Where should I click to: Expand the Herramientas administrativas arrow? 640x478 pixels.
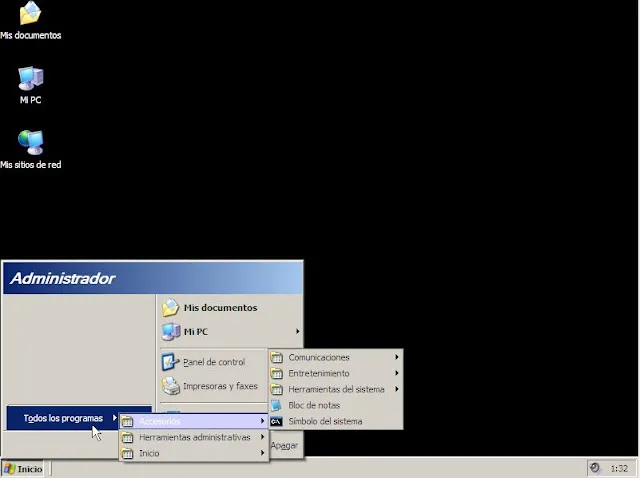pos(262,437)
